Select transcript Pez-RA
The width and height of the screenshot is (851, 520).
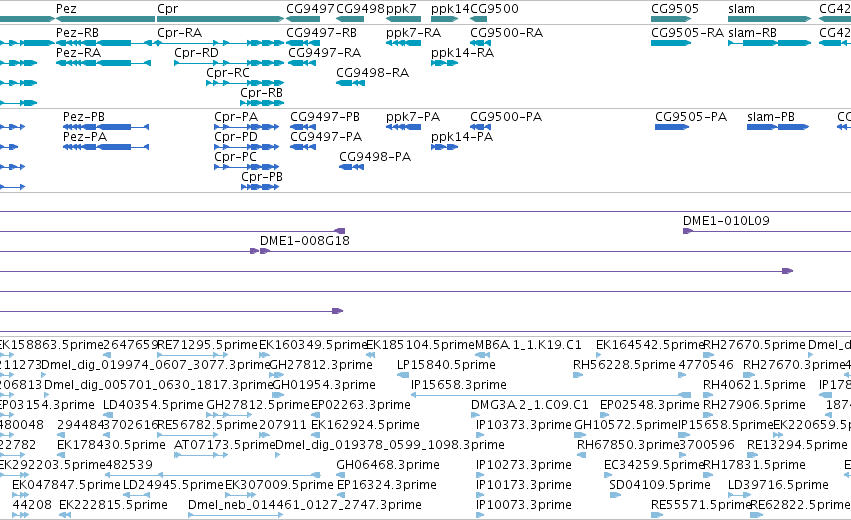click(x=103, y=63)
